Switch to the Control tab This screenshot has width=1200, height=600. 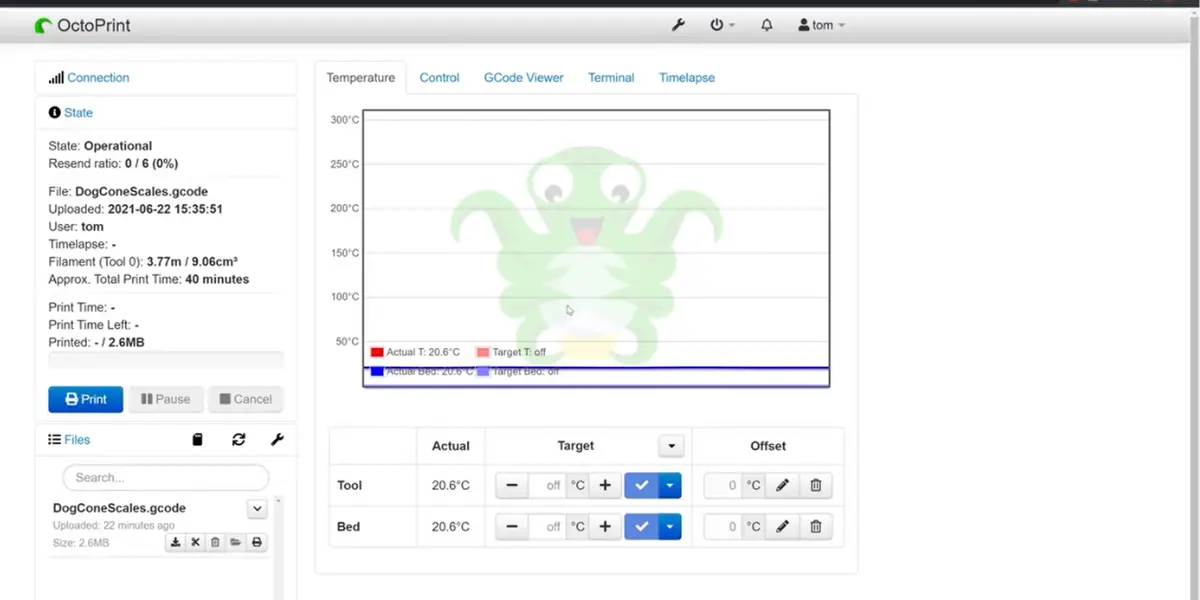tap(440, 78)
